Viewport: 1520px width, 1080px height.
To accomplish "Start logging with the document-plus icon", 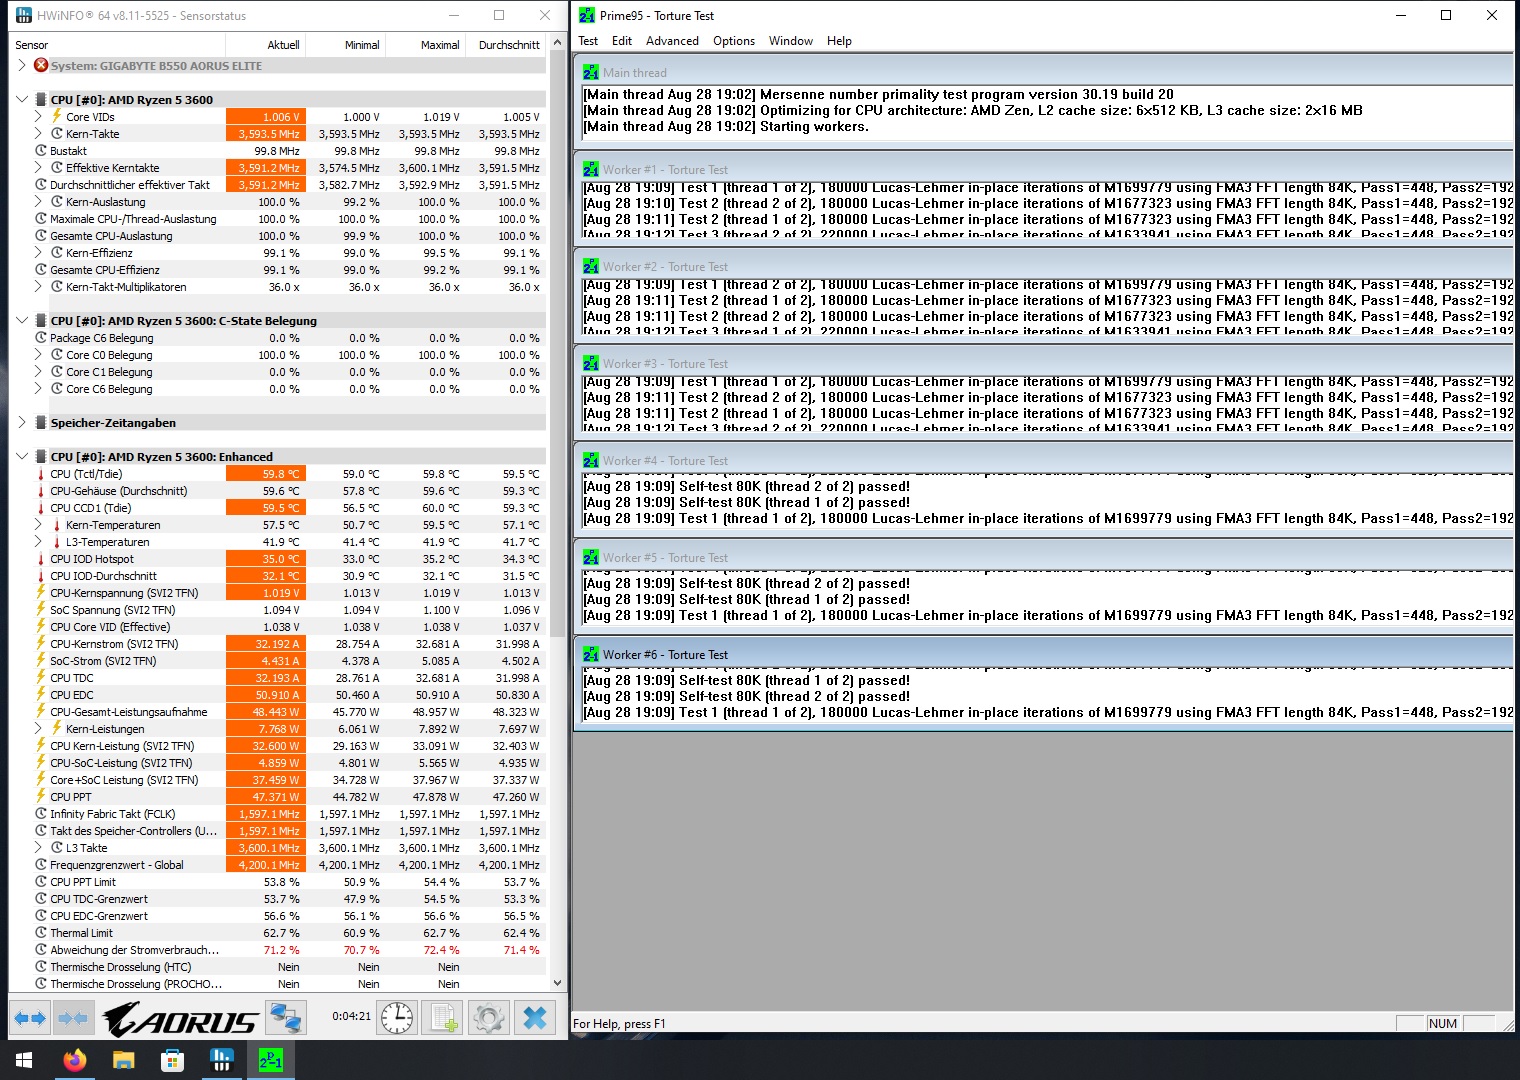I will point(443,1019).
